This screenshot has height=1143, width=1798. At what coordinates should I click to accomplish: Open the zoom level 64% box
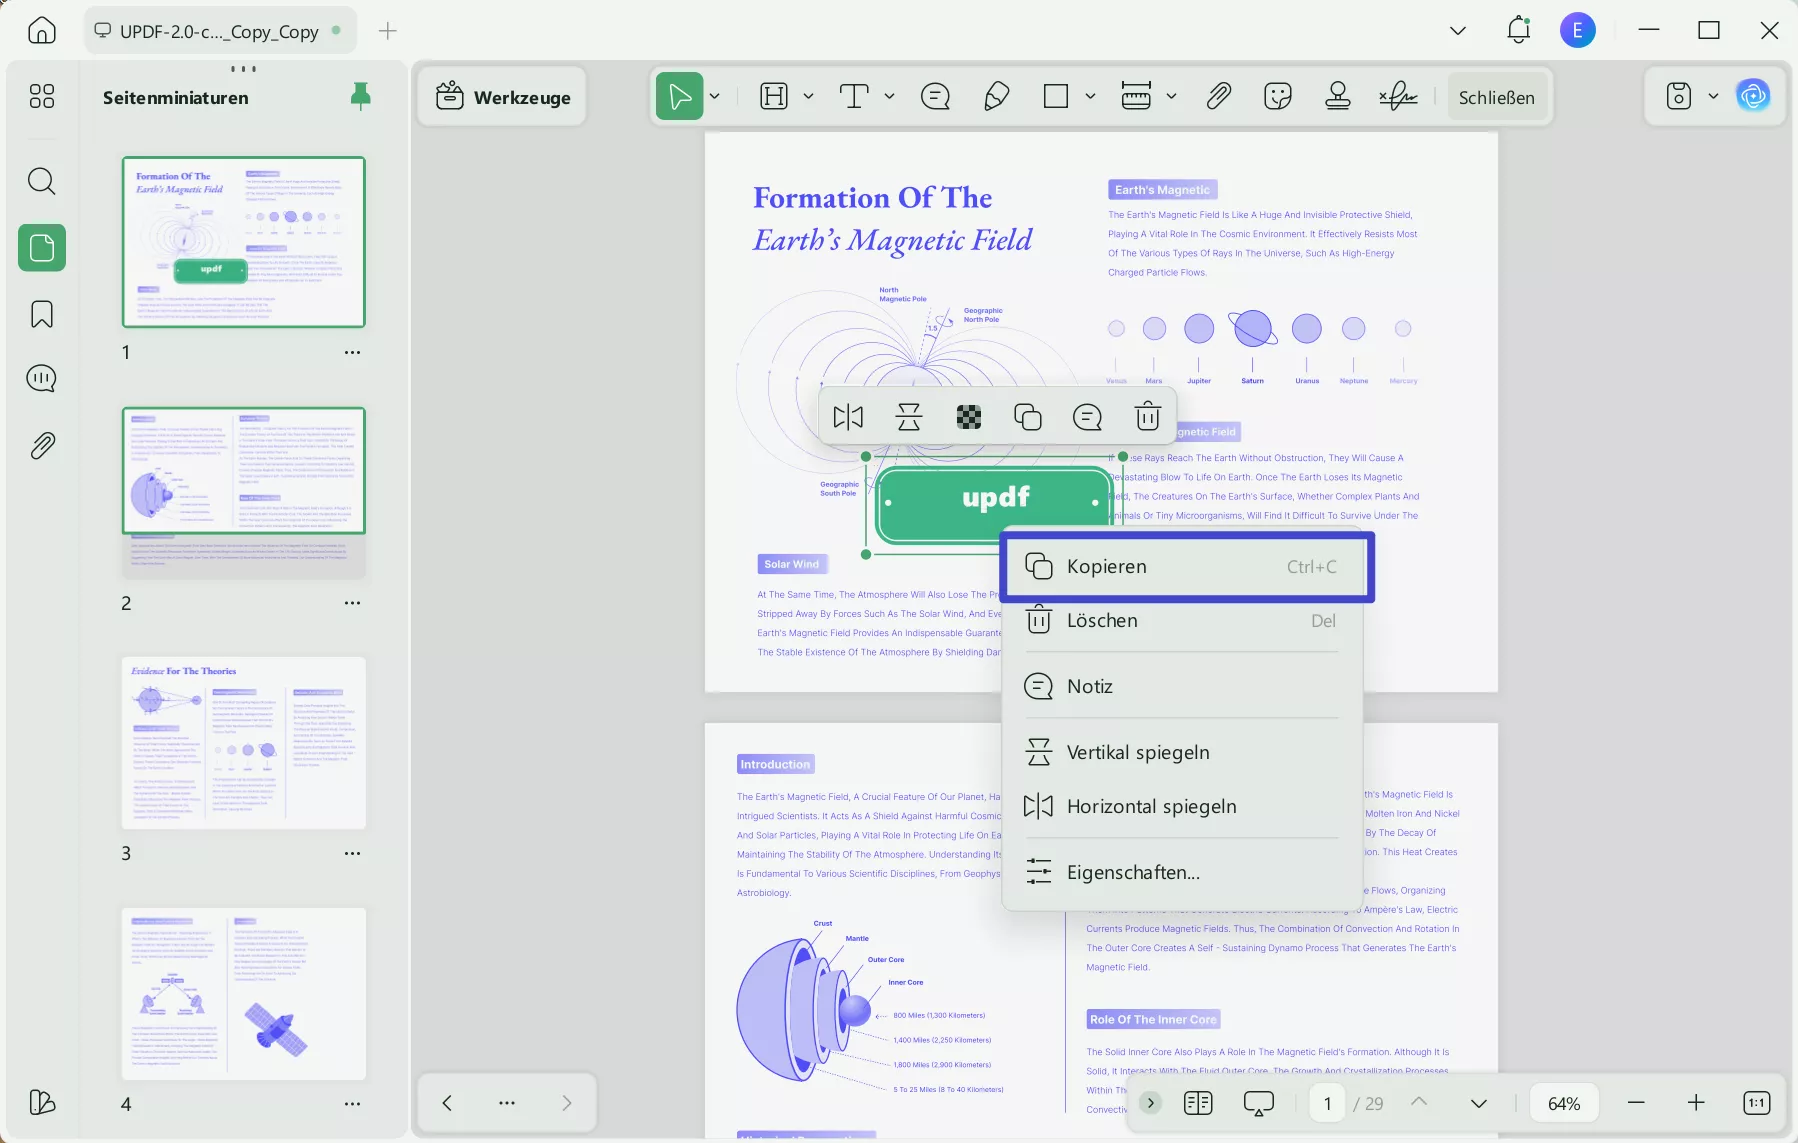coord(1564,1103)
